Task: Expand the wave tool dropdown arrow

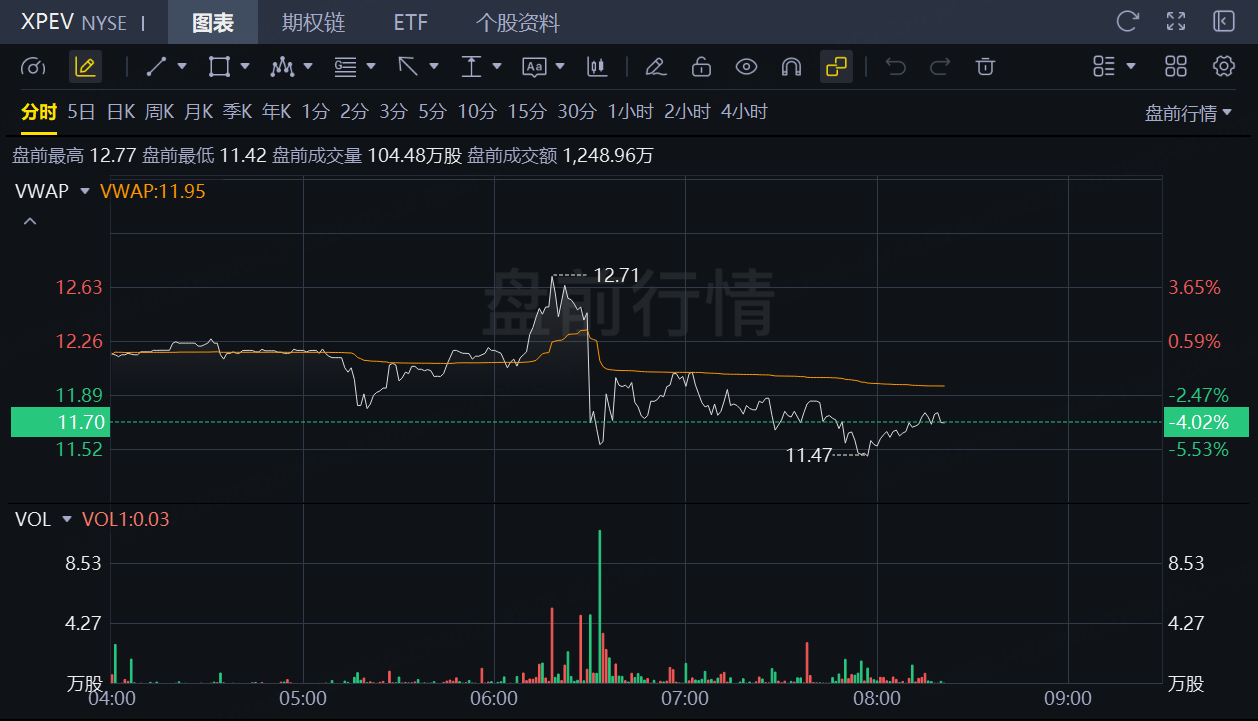Action: (x=308, y=67)
